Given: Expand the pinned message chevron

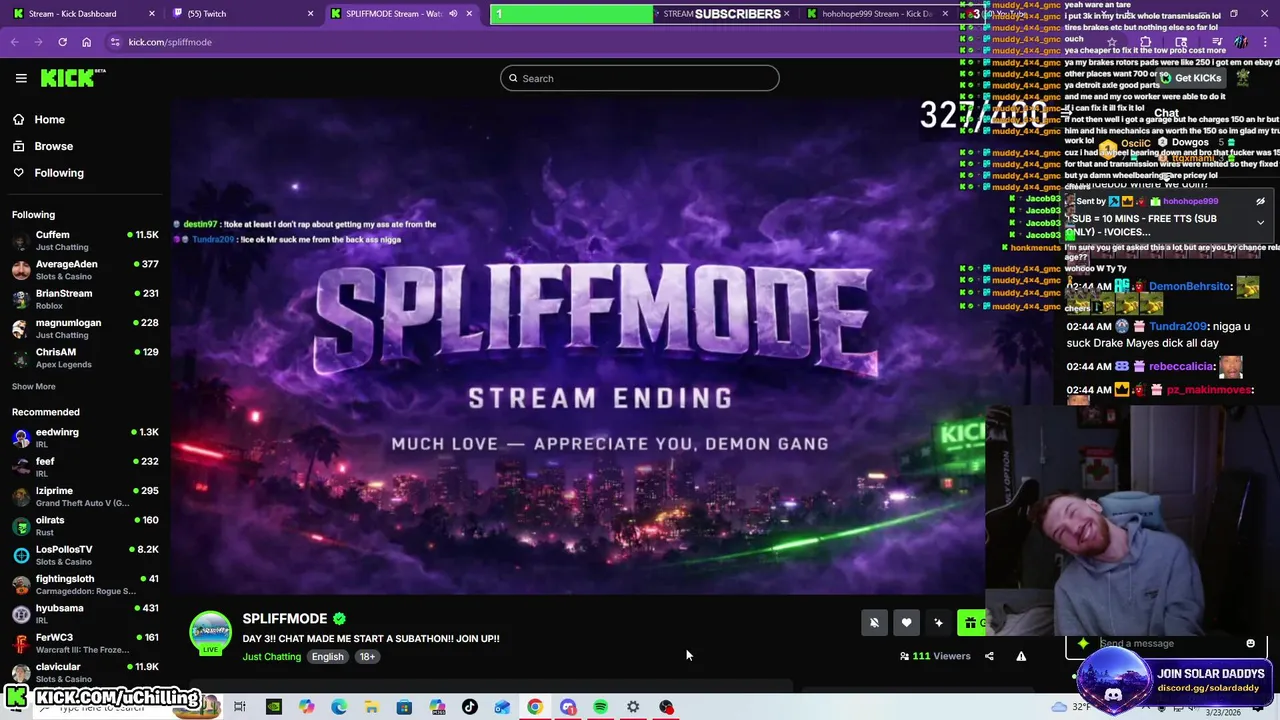Looking at the screenshot, I should click(1260, 222).
